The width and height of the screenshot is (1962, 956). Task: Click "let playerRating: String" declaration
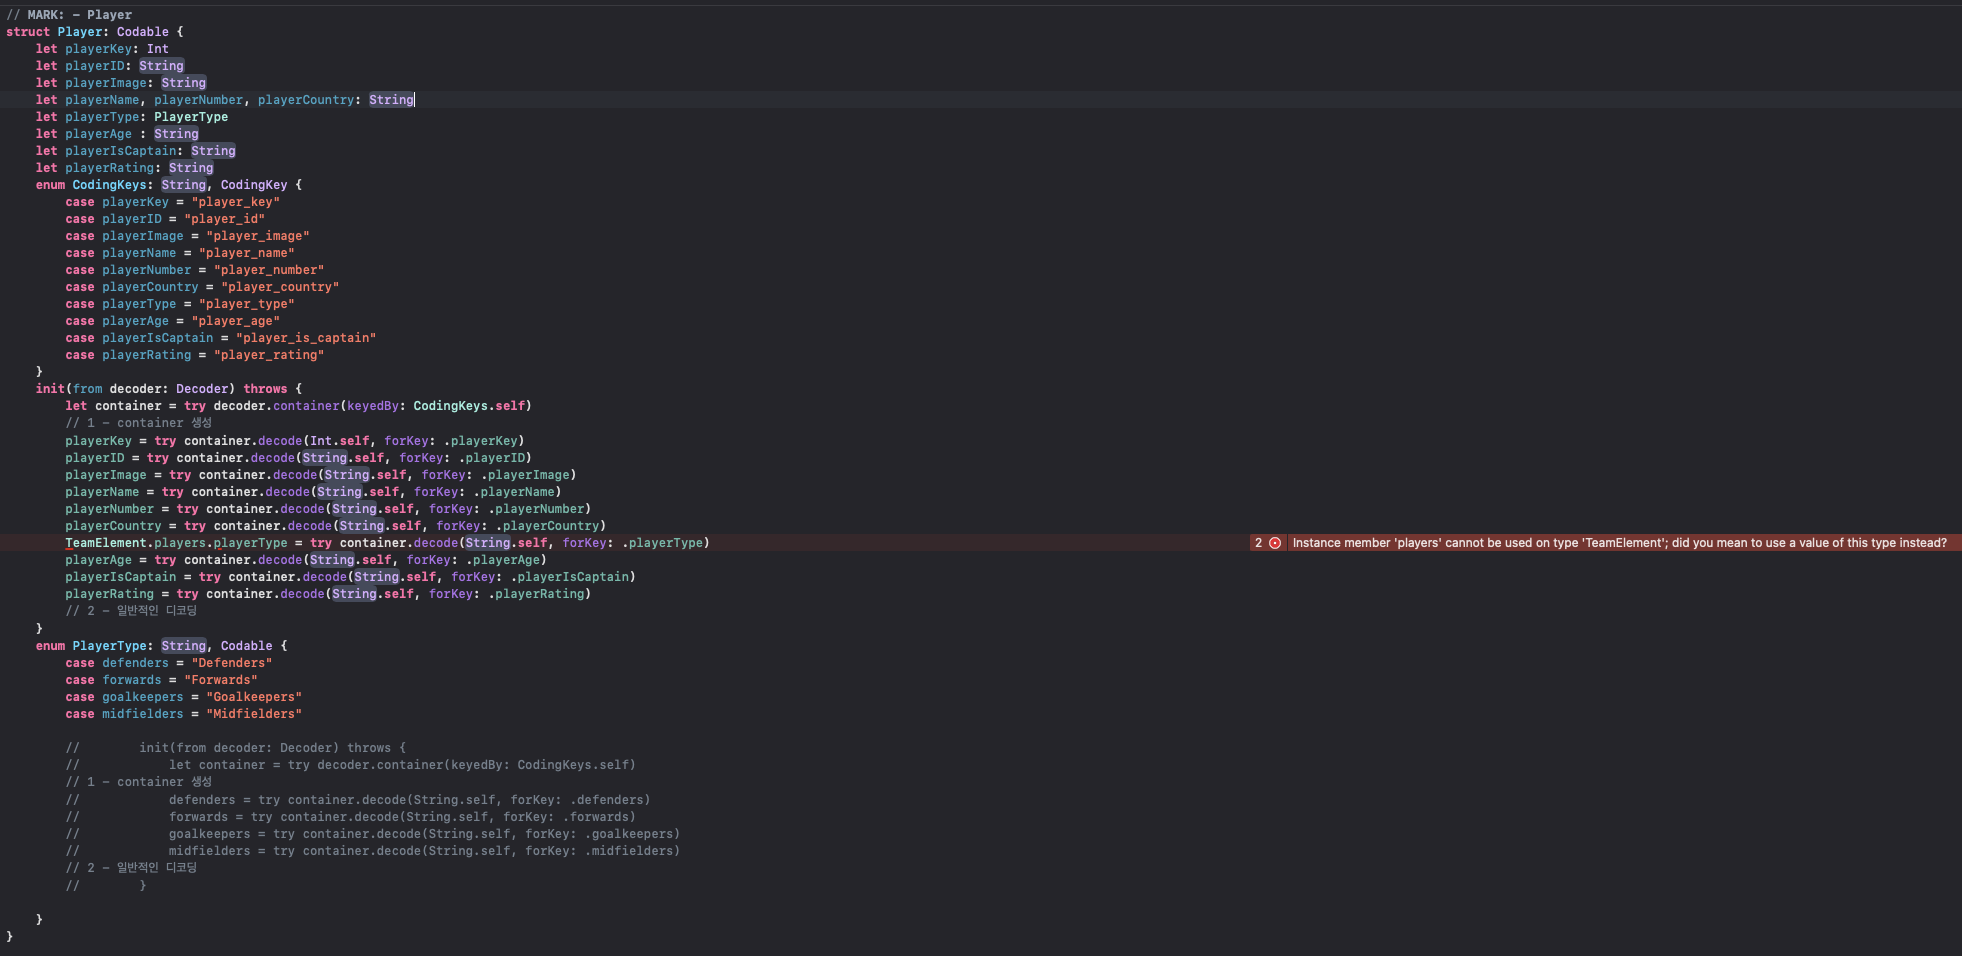coord(125,168)
